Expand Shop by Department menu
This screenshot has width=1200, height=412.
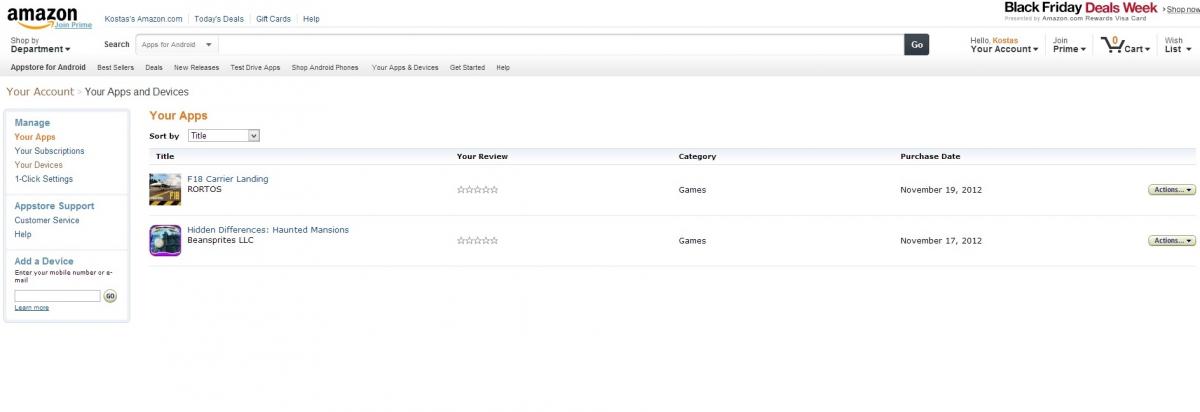coord(40,45)
